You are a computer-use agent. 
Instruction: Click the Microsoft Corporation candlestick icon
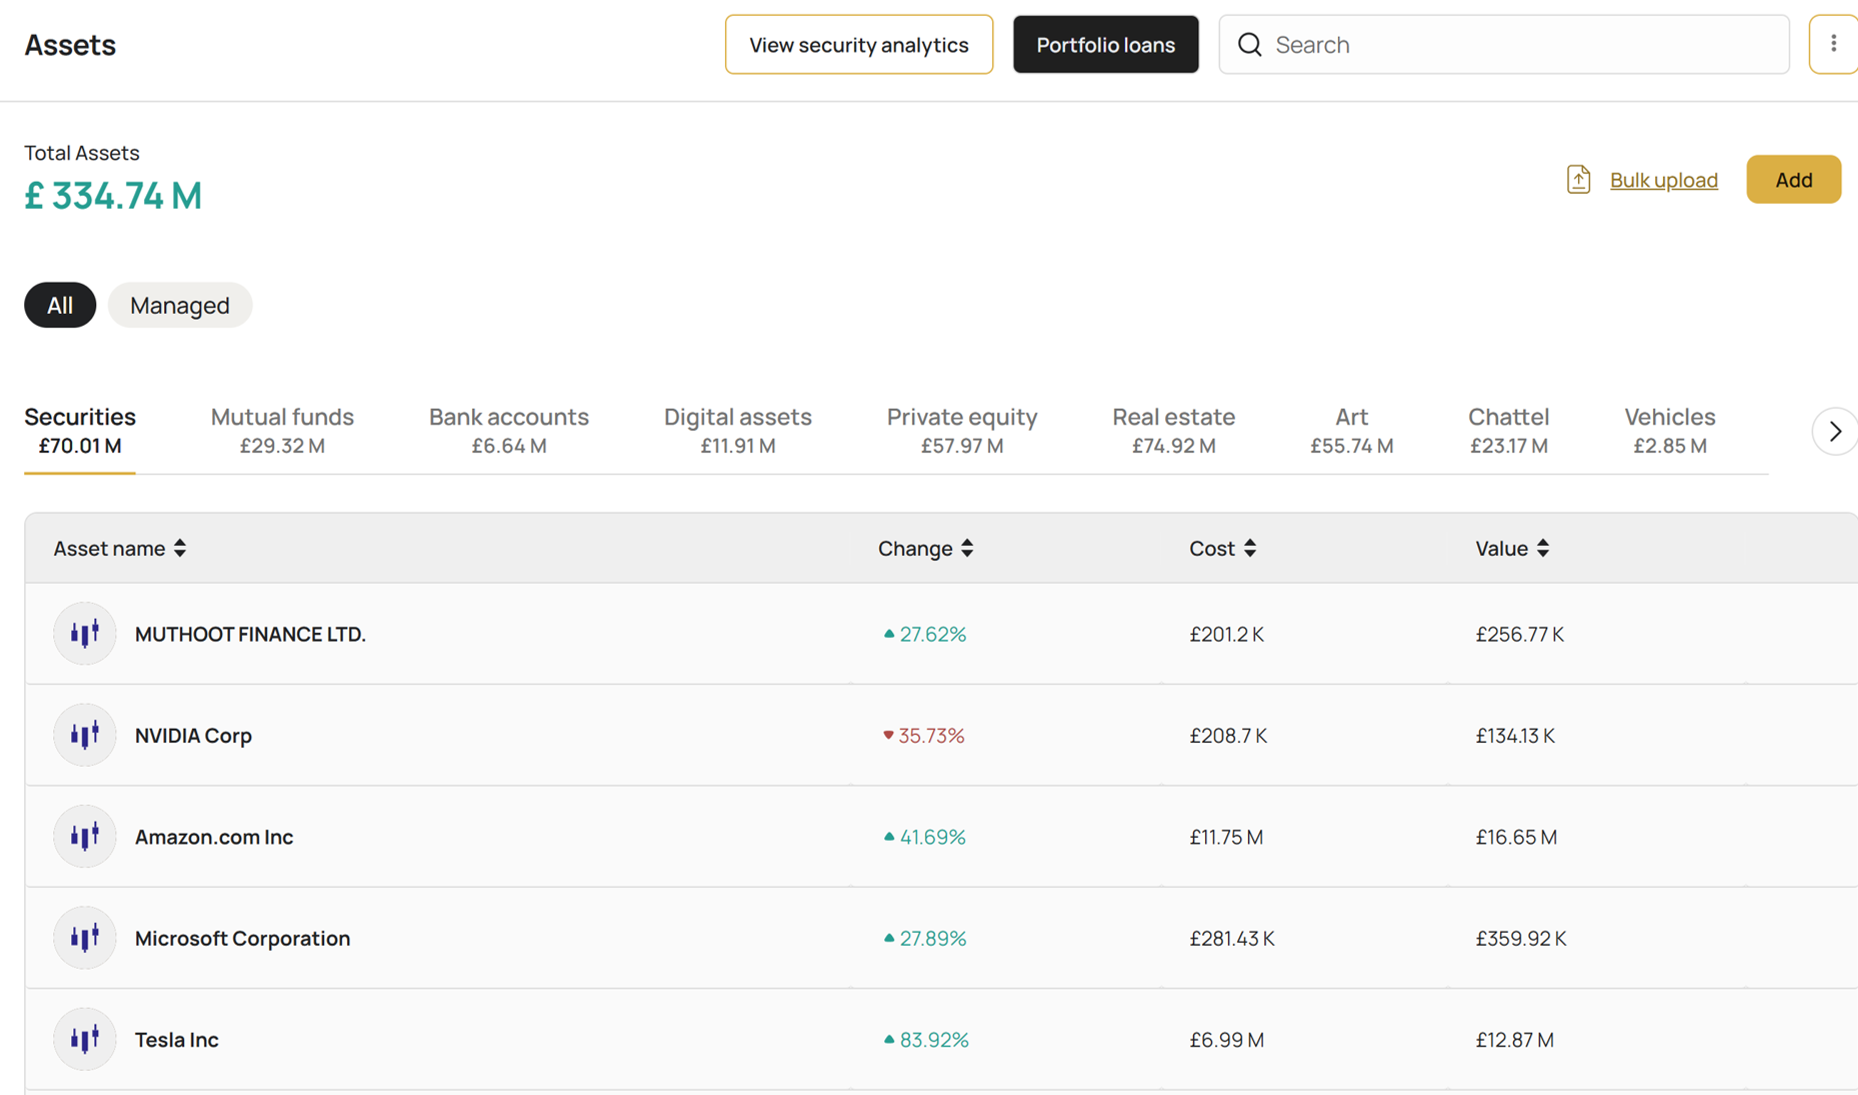[x=85, y=938]
